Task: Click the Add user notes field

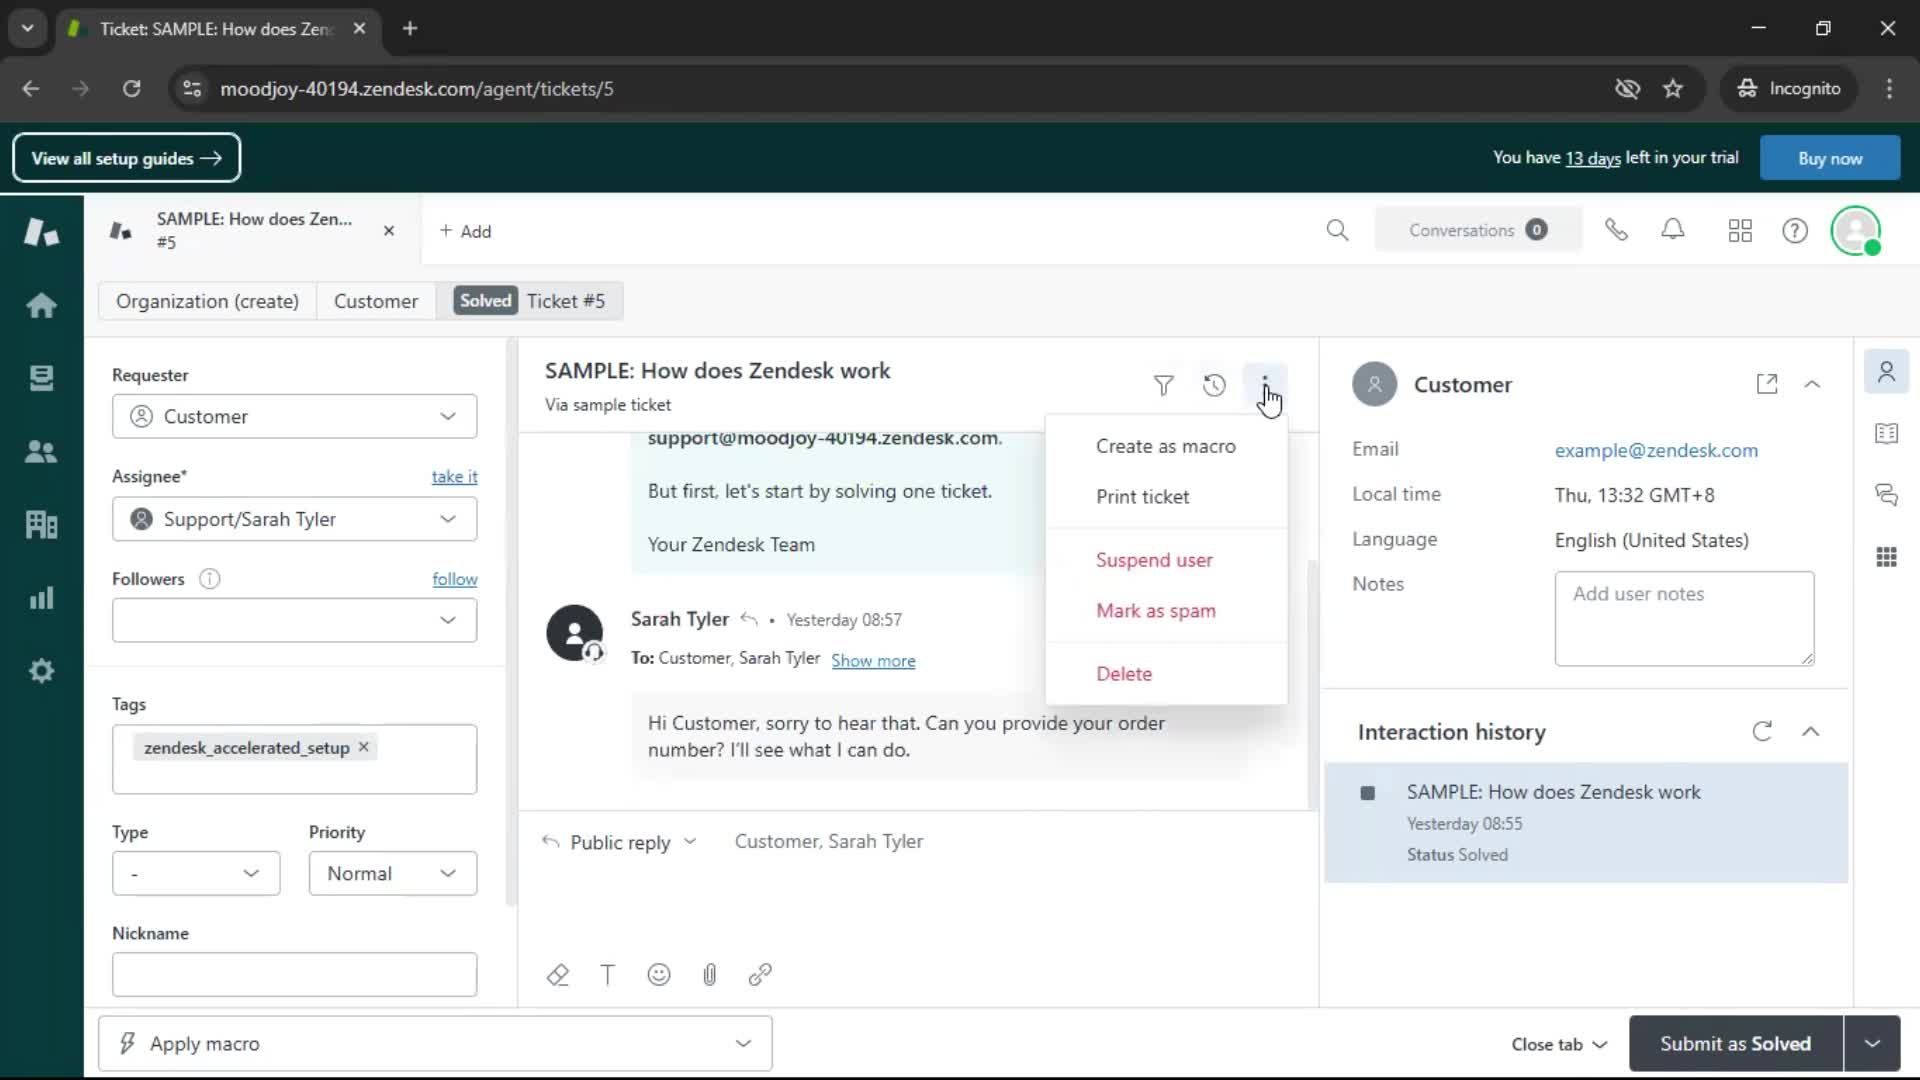Action: click(1684, 618)
